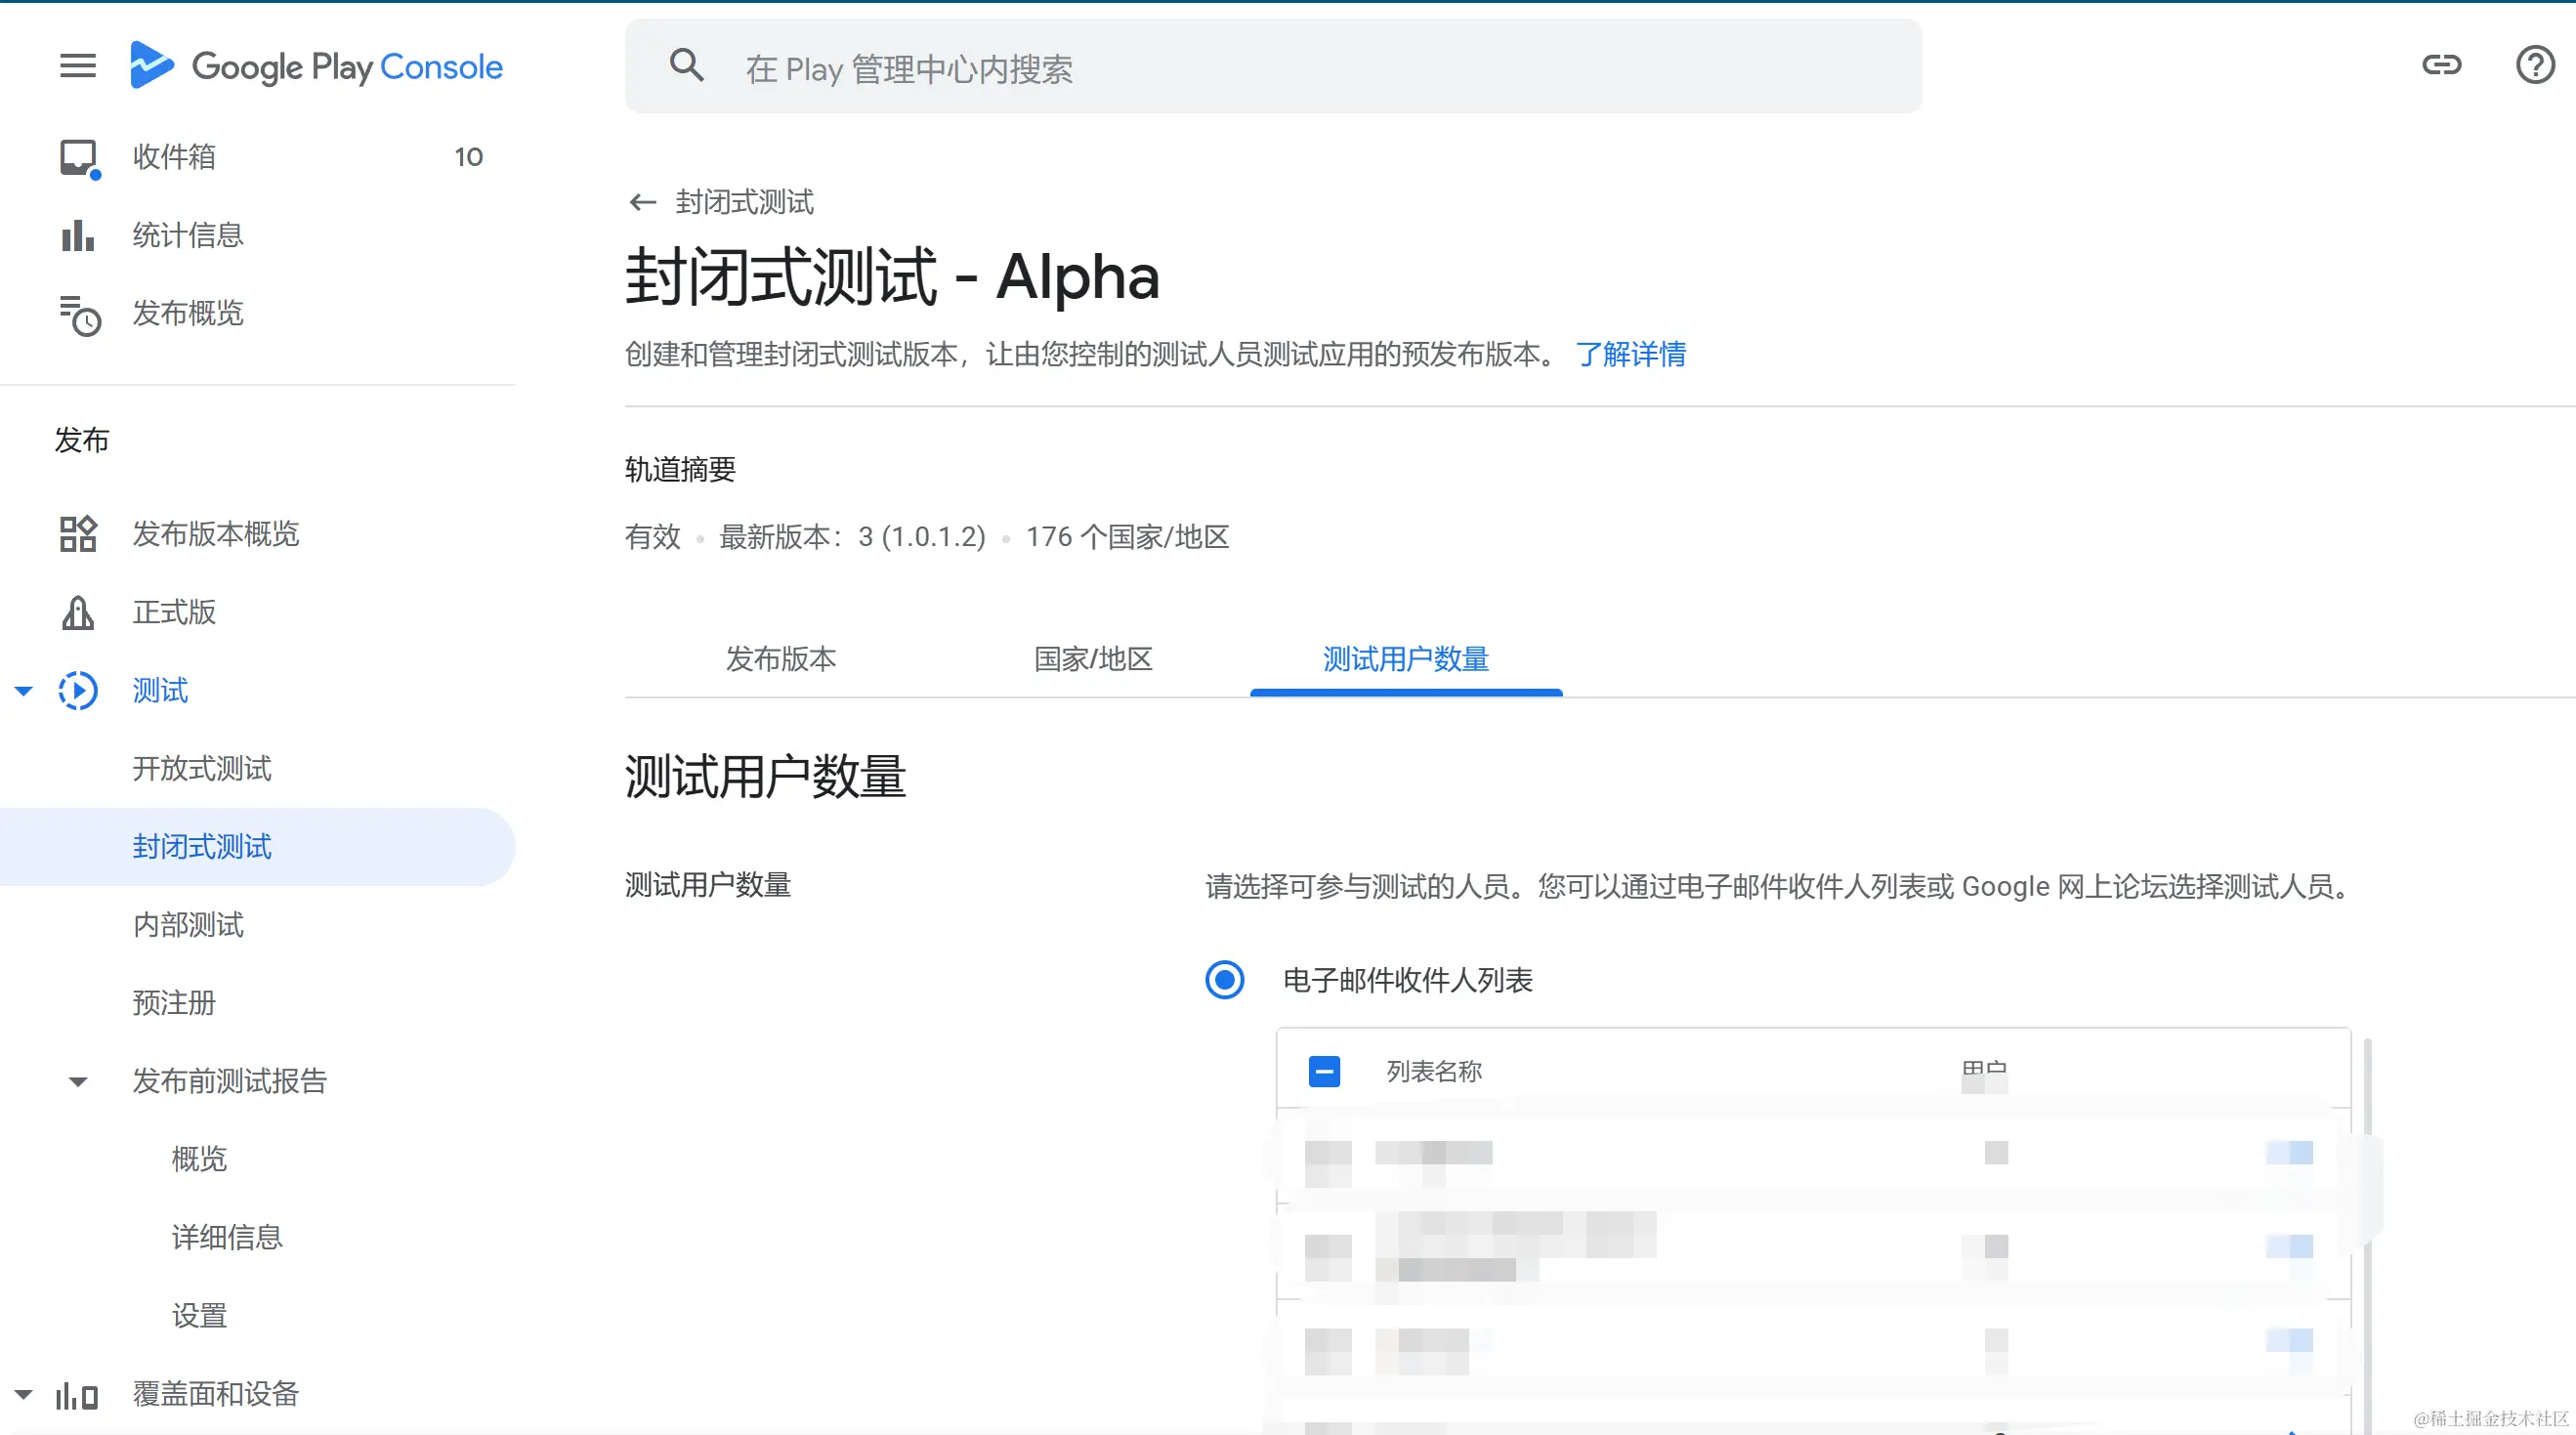The image size is (2576, 1435).
Task: Click the release overview dashboard icon
Action: pyautogui.click(x=78, y=534)
